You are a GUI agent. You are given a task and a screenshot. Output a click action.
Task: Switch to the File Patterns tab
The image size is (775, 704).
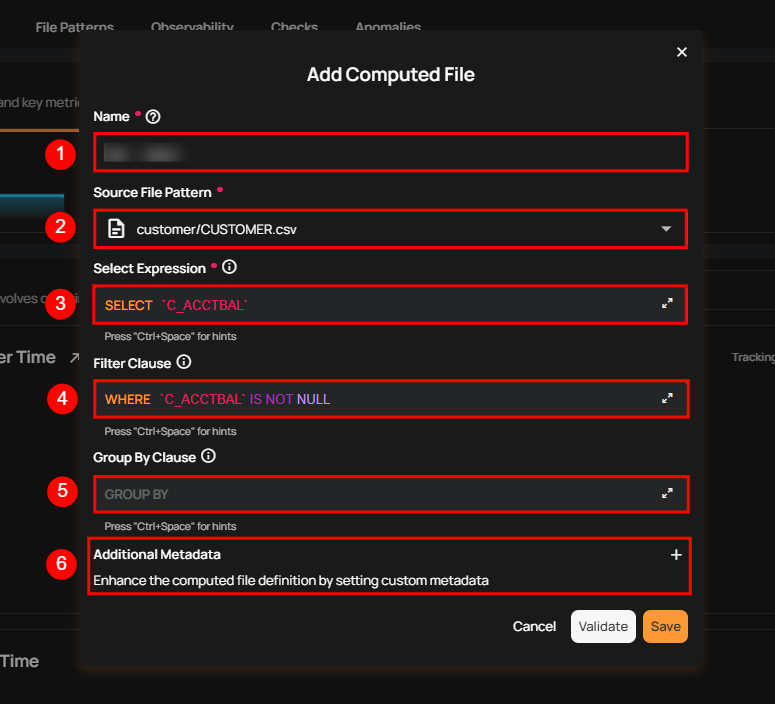[75, 27]
